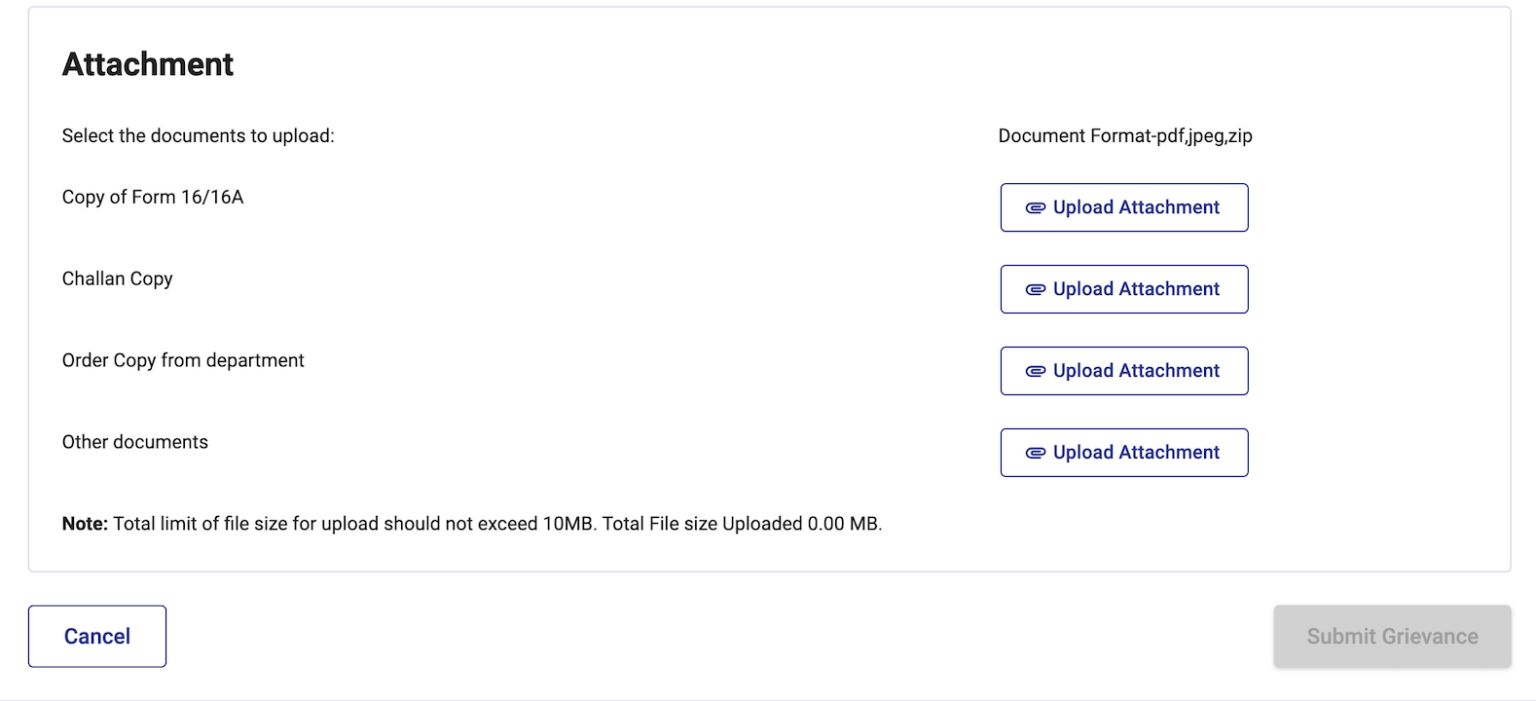Attach a file under Other documents
This screenshot has height=701, width=1536.
tap(1124, 452)
